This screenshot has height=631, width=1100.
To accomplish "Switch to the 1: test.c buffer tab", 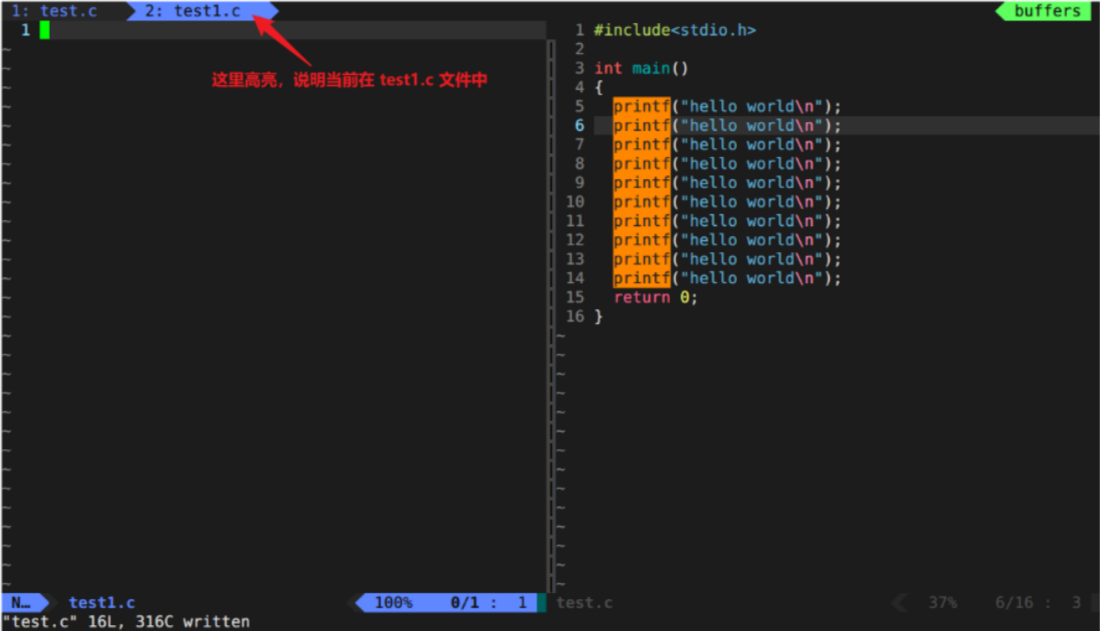I will point(54,11).
